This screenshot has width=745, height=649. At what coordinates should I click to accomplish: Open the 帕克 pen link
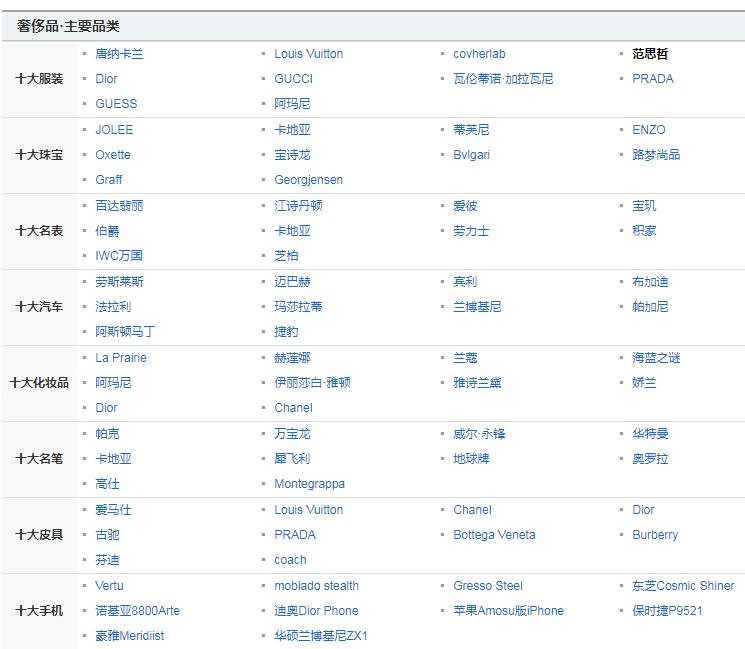[107, 434]
